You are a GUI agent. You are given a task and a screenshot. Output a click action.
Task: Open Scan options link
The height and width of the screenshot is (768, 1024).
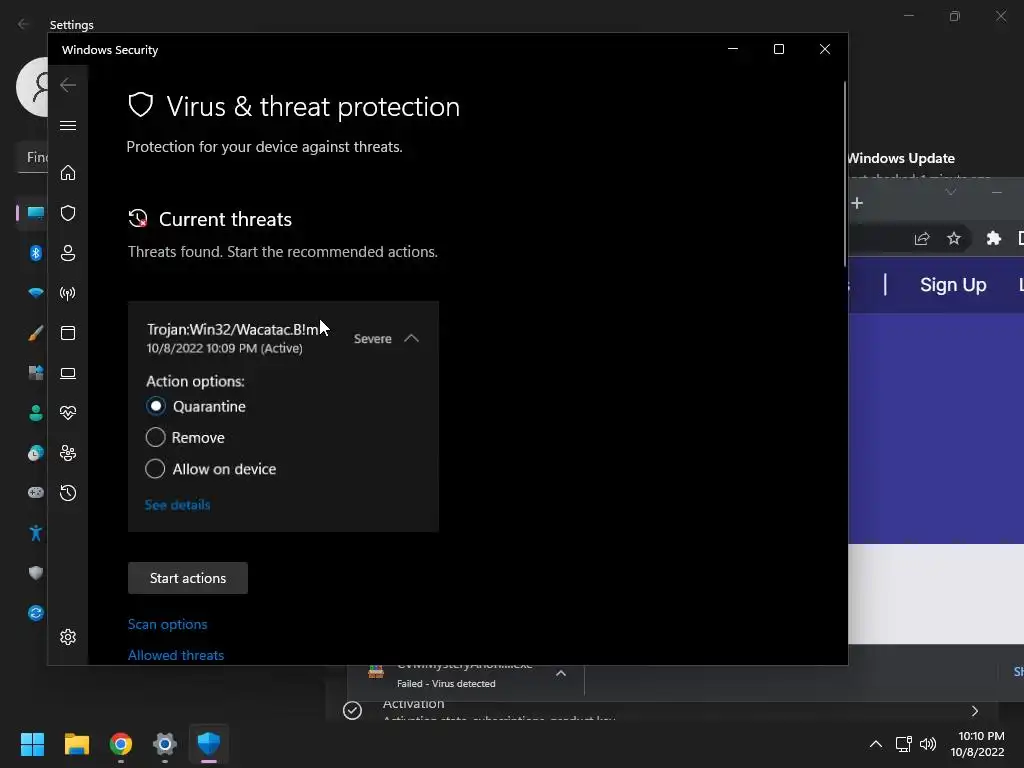pos(167,624)
